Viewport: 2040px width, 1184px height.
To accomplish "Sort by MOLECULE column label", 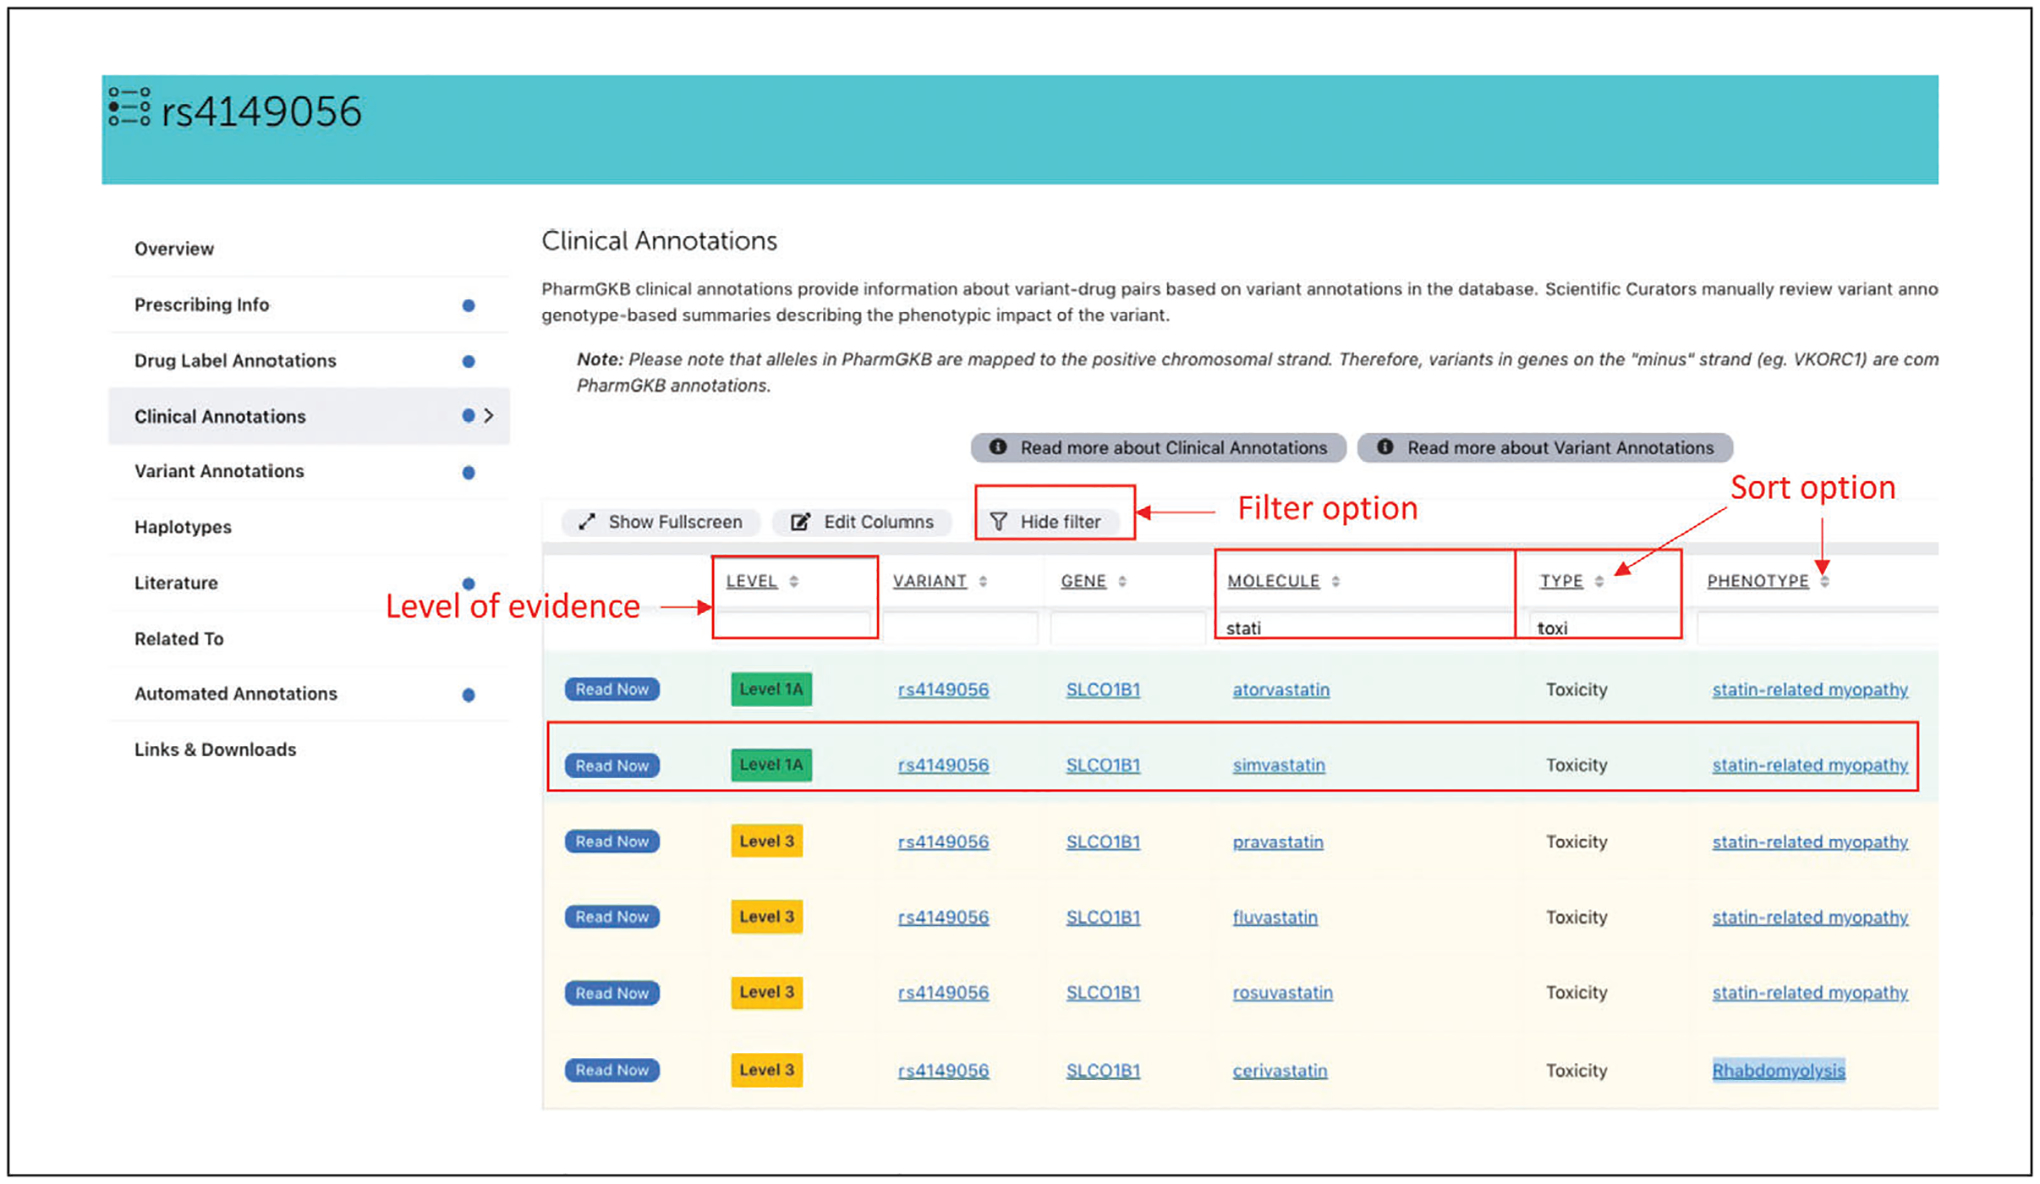I will pos(1274,581).
